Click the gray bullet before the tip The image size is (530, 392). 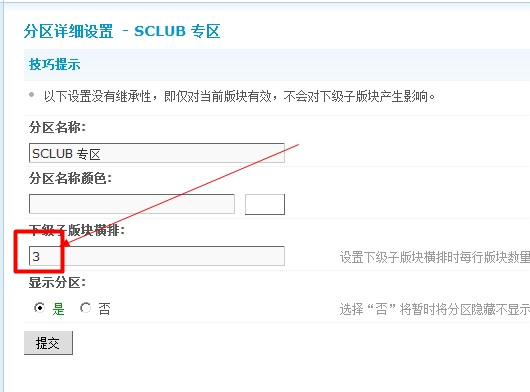[32, 95]
